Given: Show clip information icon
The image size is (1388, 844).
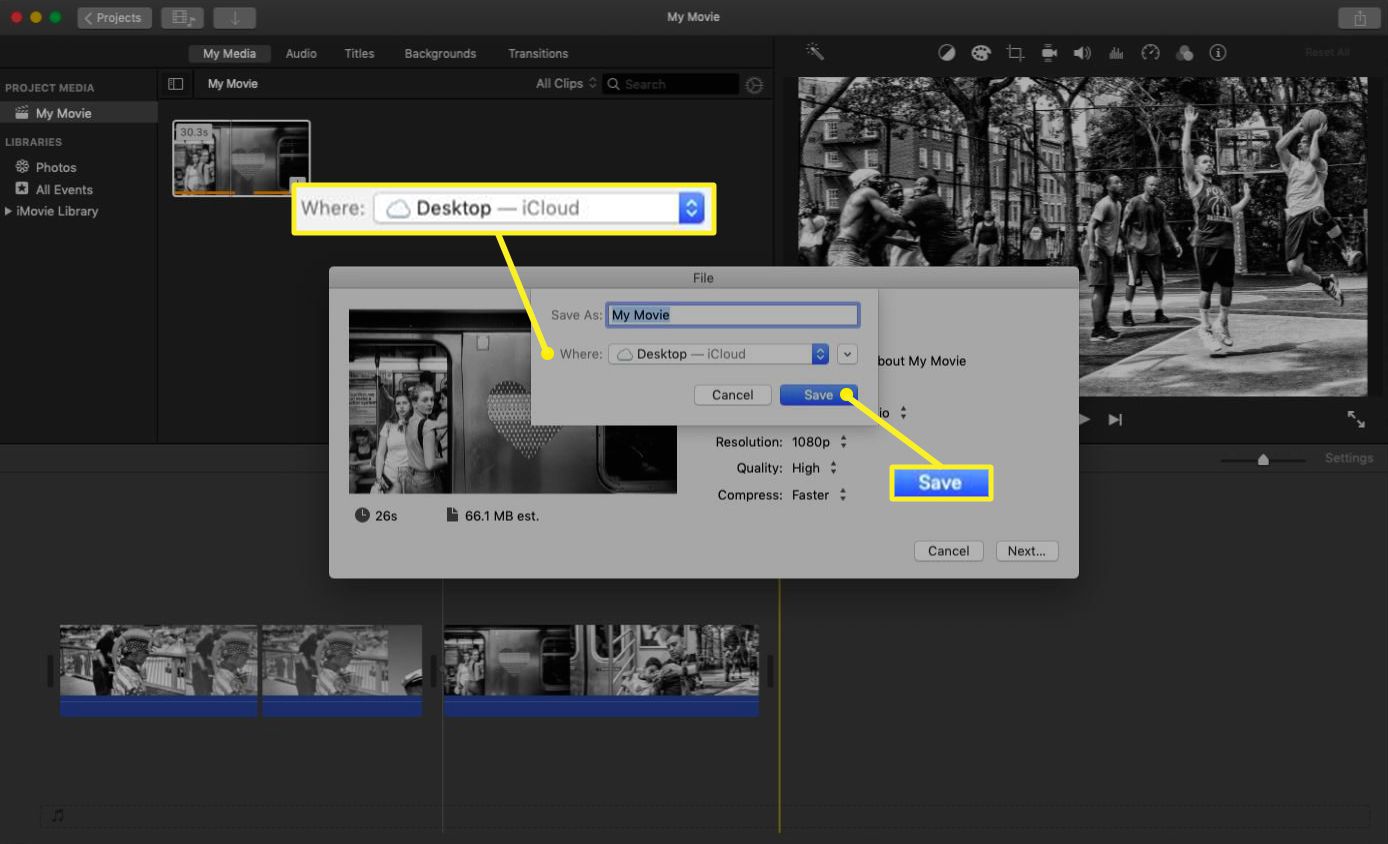Looking at the screenshot, I should coord(1218,53).
